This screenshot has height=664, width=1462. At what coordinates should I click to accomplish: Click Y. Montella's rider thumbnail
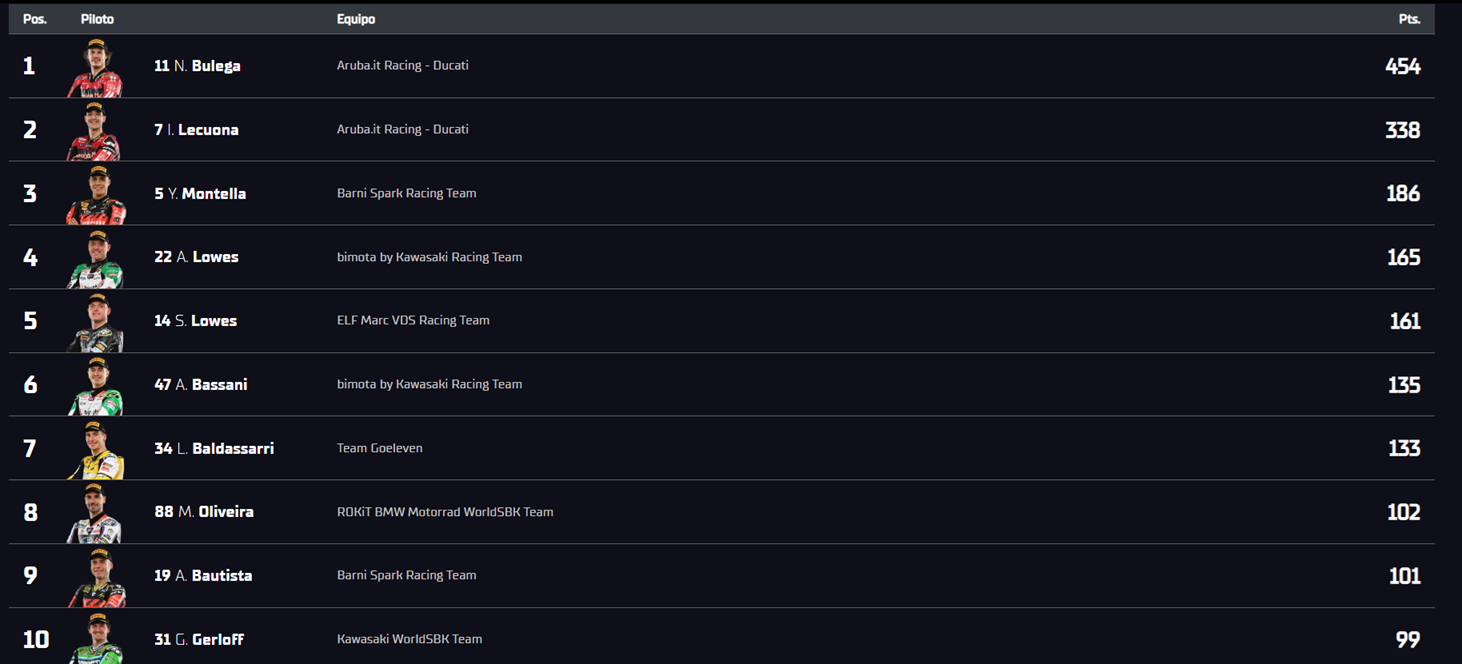[95, 195]
